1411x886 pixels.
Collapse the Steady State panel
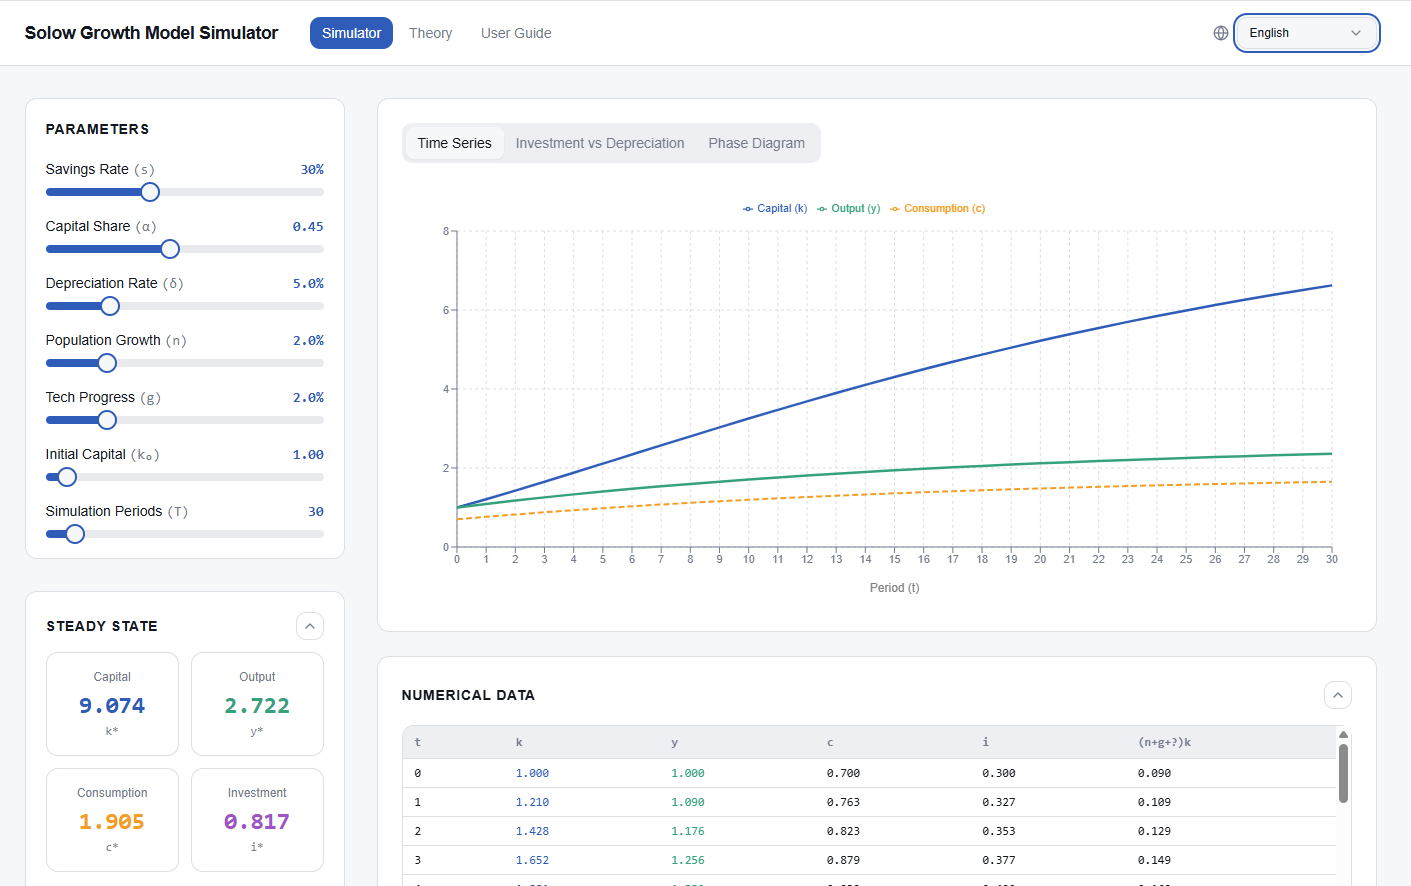310,626
